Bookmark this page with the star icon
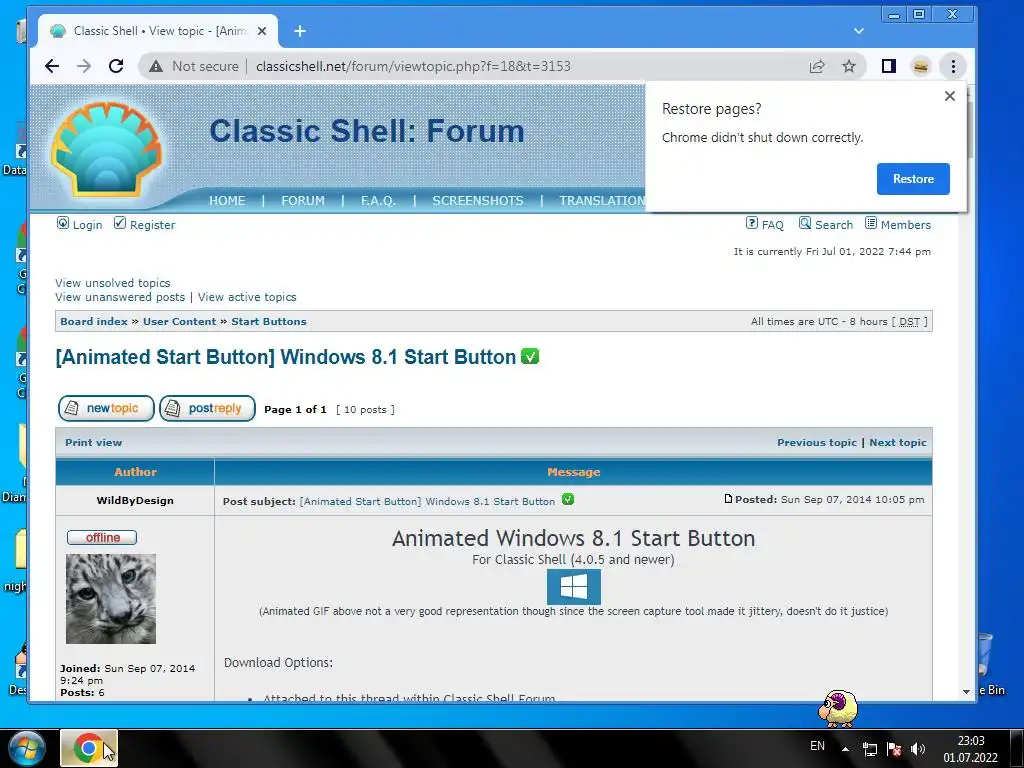The width and height of the screenshot is (1024, 768). [848, 66]
